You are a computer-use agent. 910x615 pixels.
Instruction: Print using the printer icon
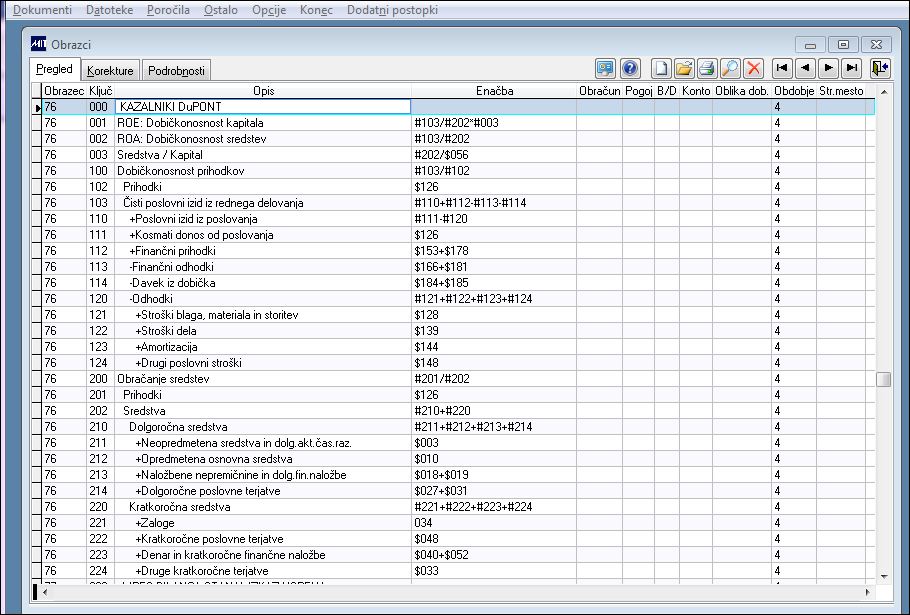click(x=707, y=68)
